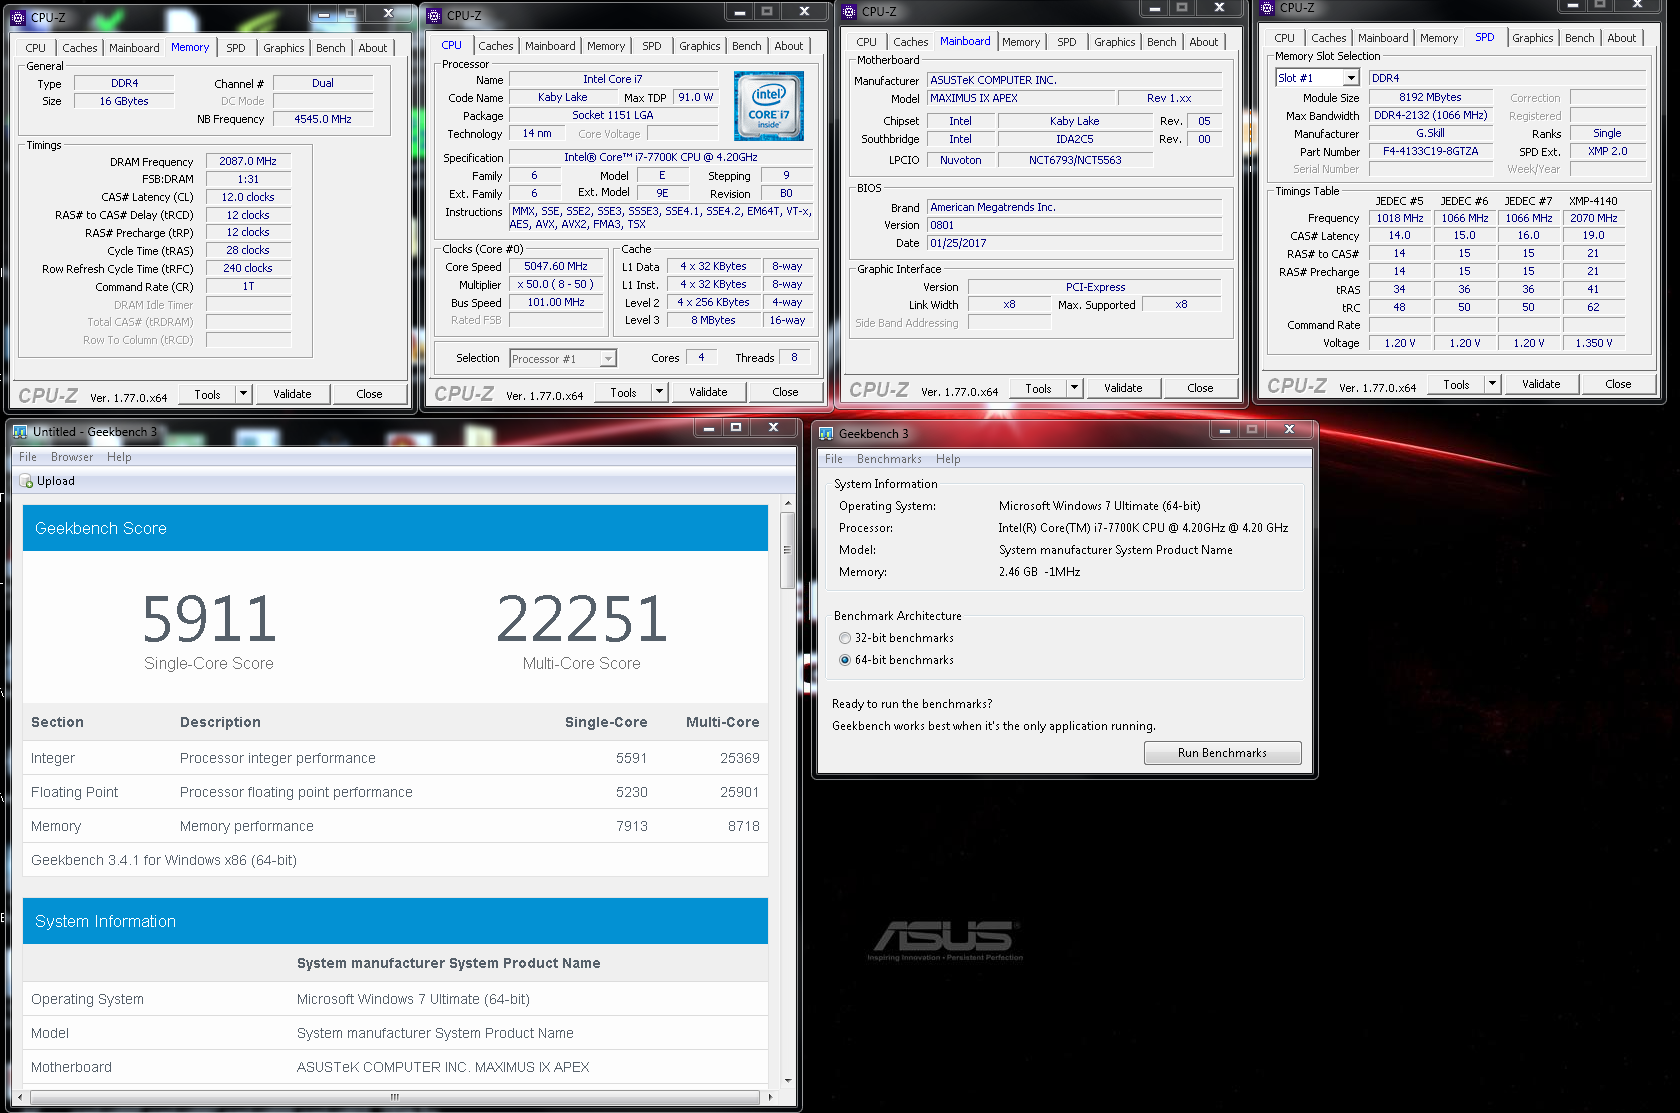Open the CPU tab in the Mainboard window

[866, 42]
